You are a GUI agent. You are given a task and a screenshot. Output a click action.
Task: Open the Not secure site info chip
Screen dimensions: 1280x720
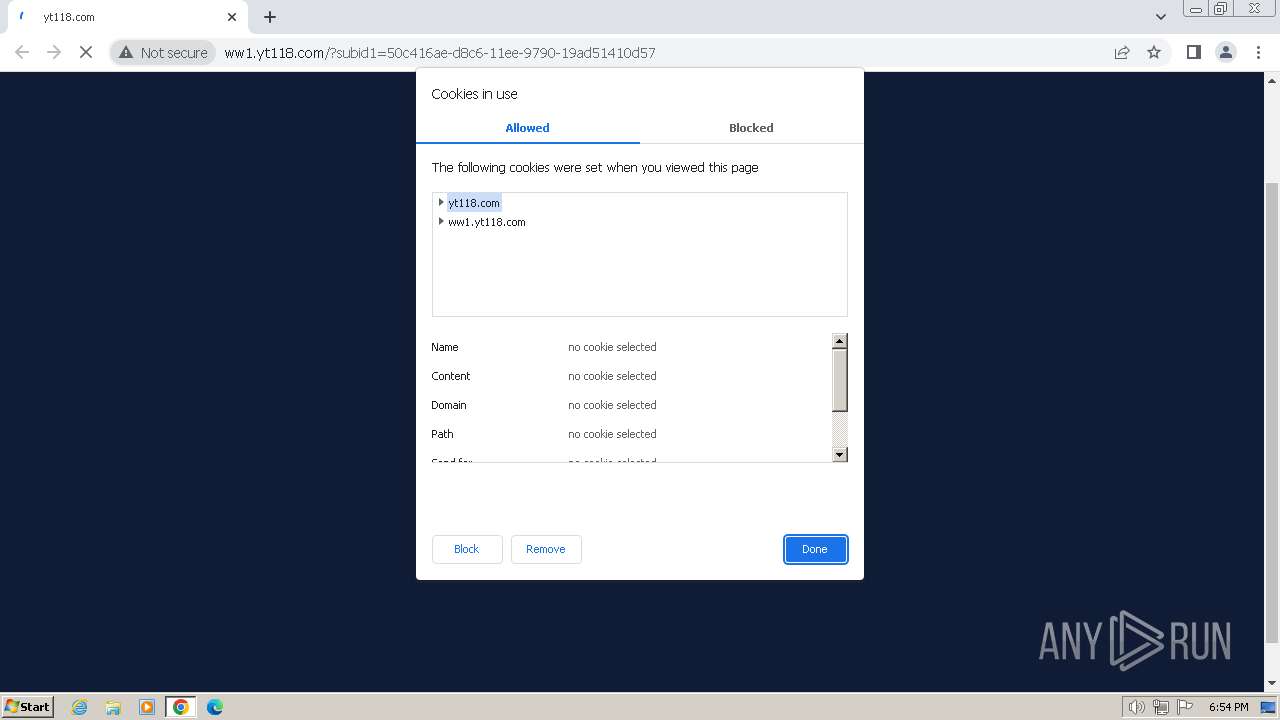coord(163,52)
